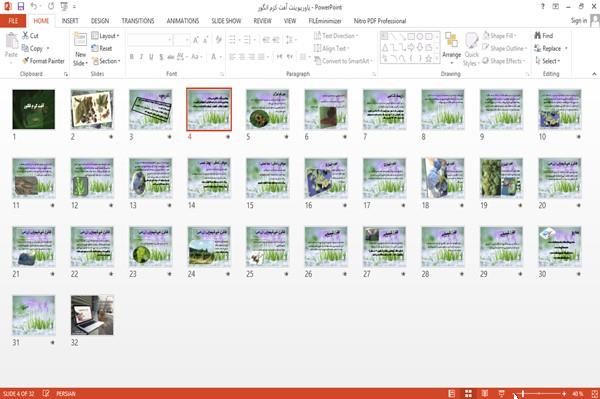Open the Shape Fill dropdown

[x=499, y=36]
